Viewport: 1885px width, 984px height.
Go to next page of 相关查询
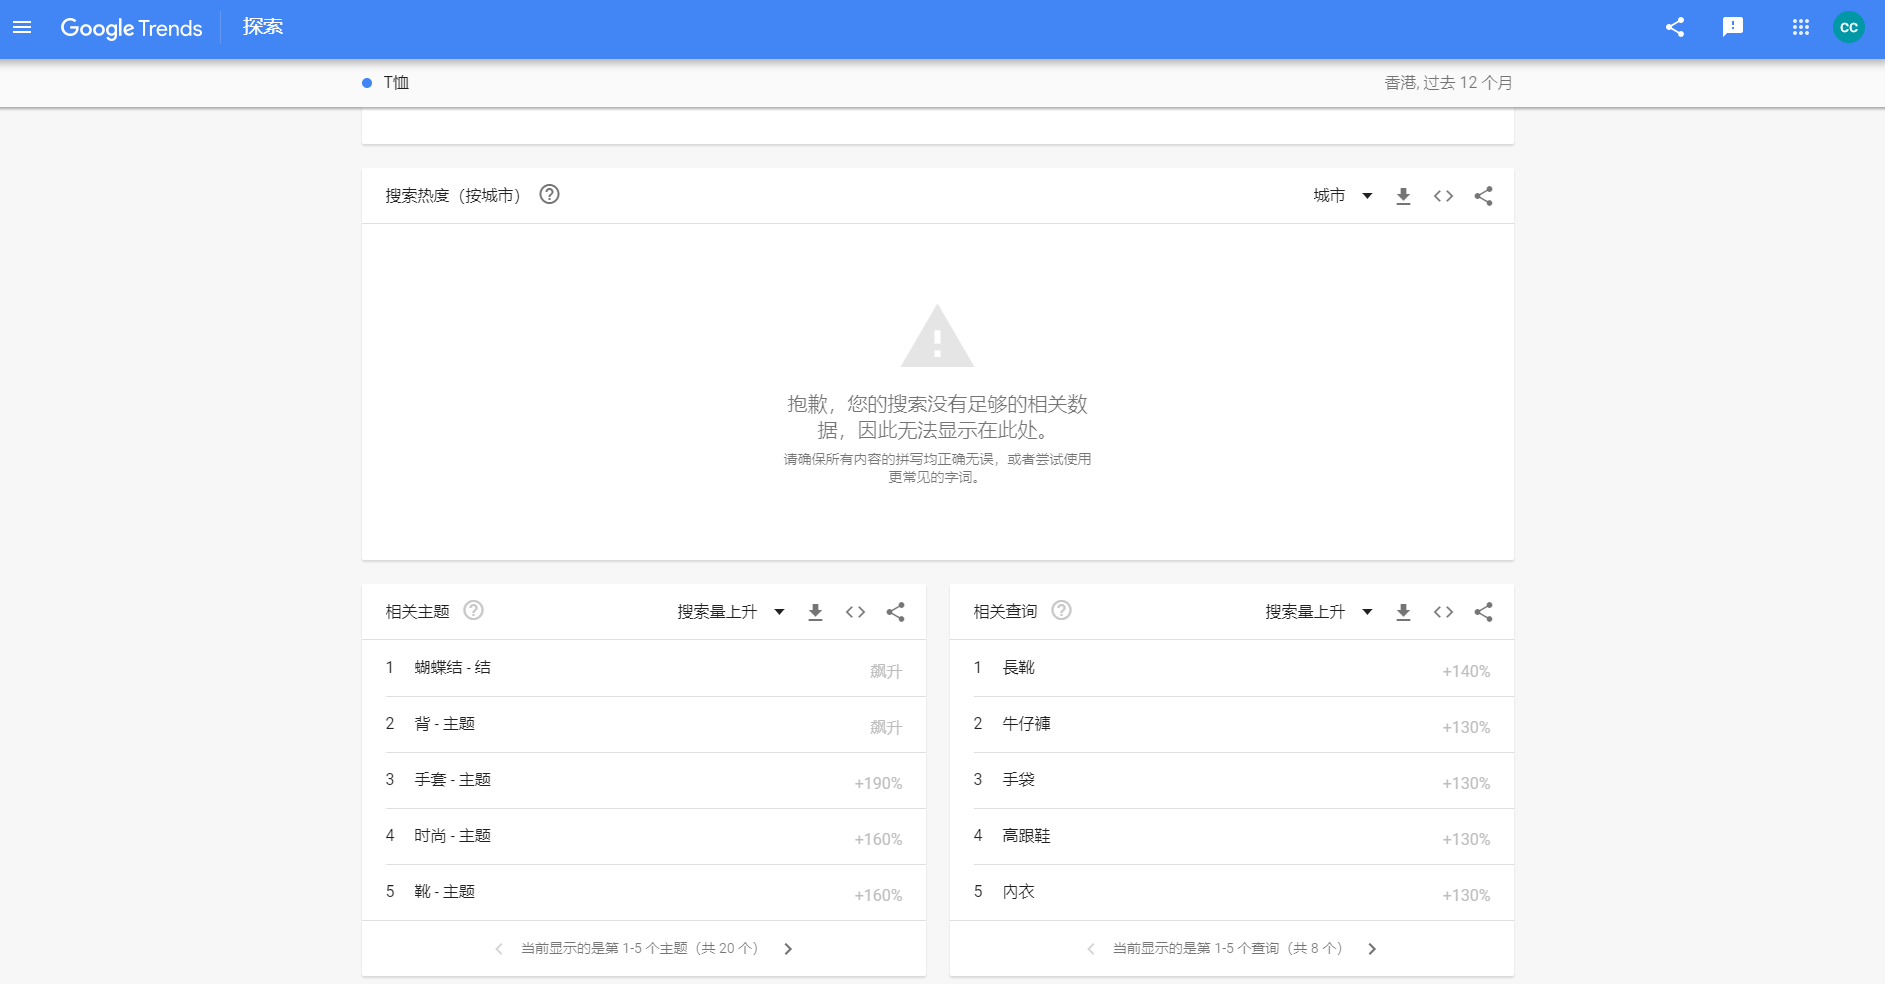click(x=1372, y=949)
